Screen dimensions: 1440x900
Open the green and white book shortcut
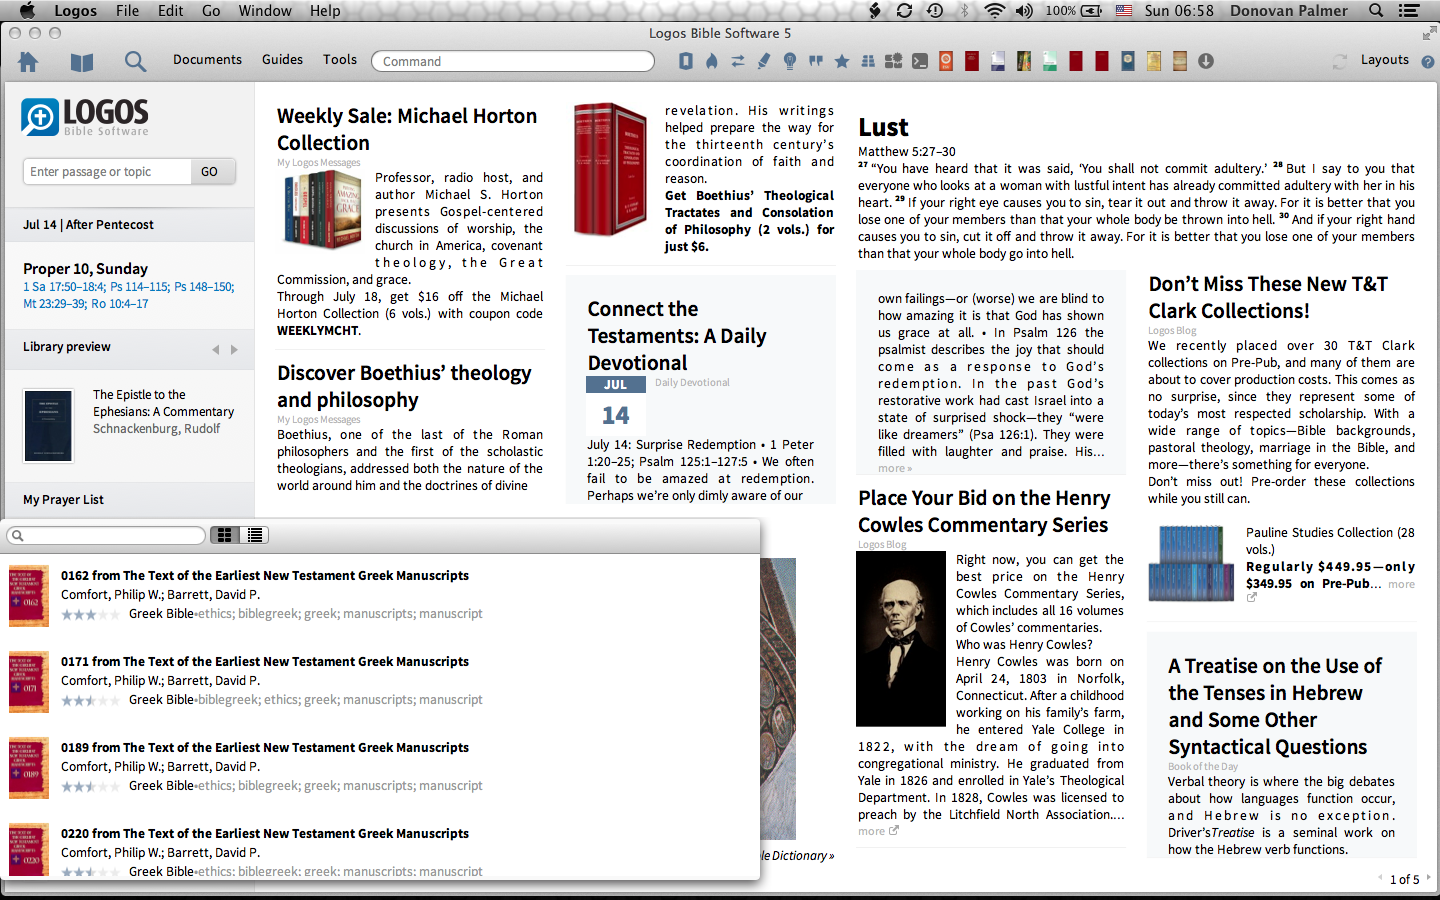(1050, 61)
